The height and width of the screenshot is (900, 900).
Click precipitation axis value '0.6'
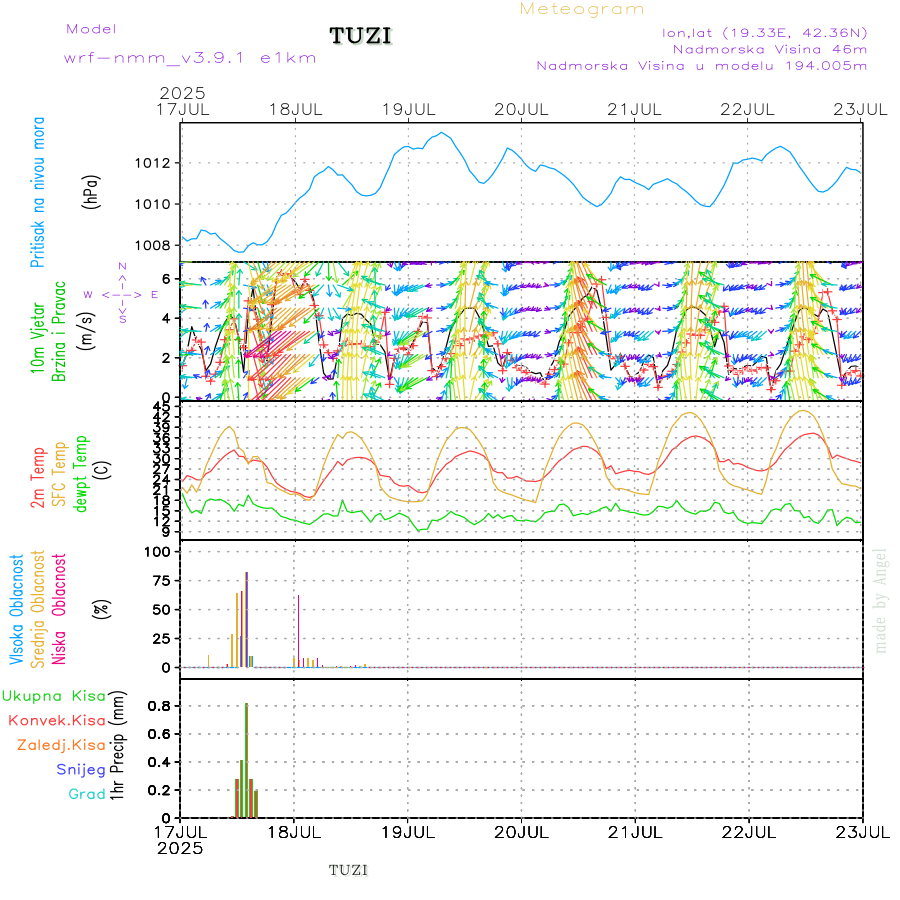point(159,734)
